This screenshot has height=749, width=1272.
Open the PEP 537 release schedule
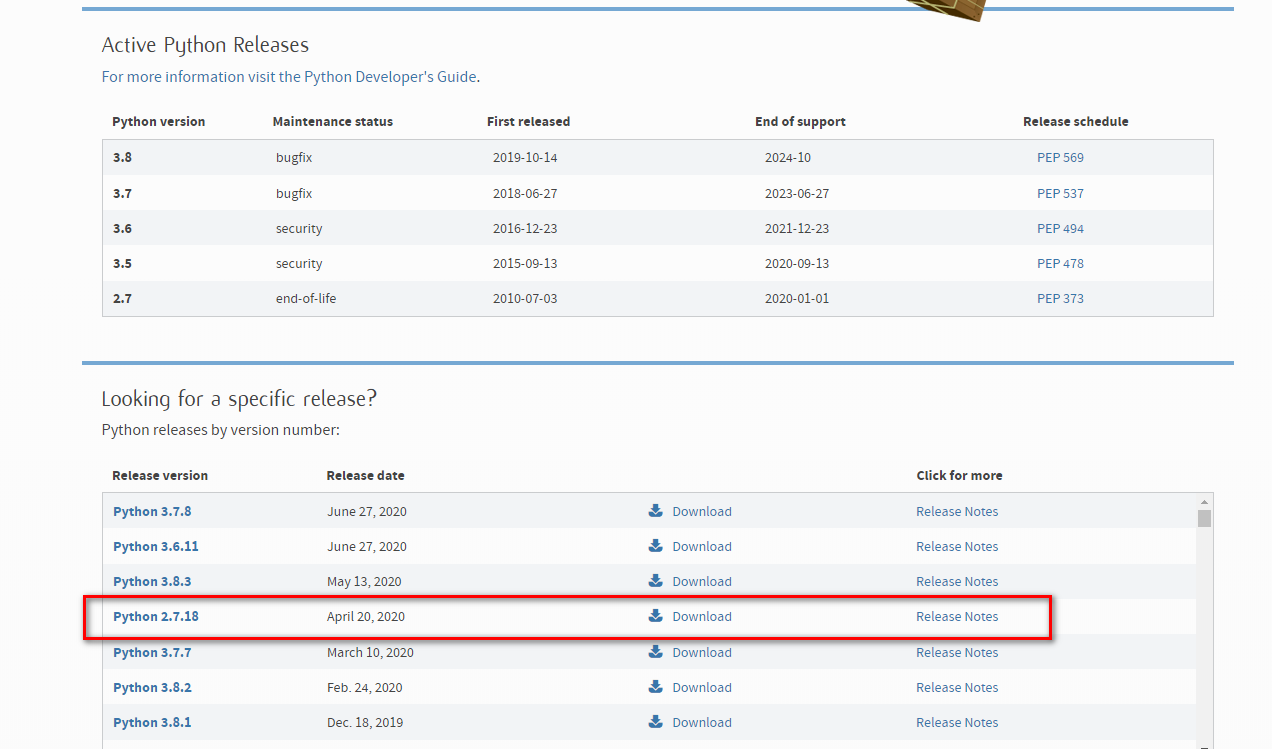1060,194
